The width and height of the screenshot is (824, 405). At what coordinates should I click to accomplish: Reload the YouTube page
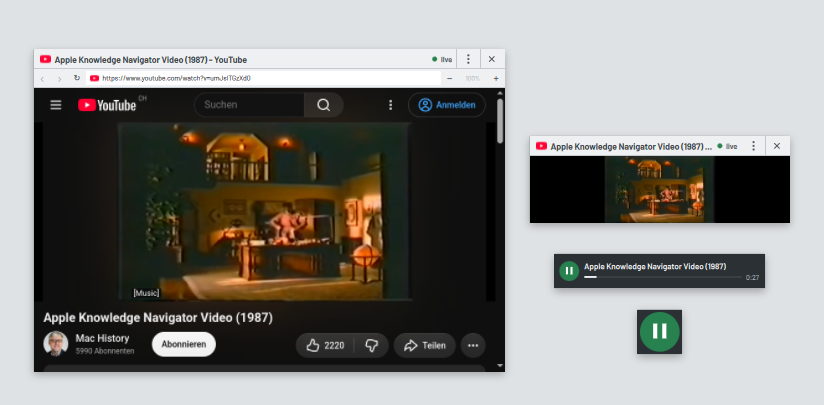coord(77,78)
